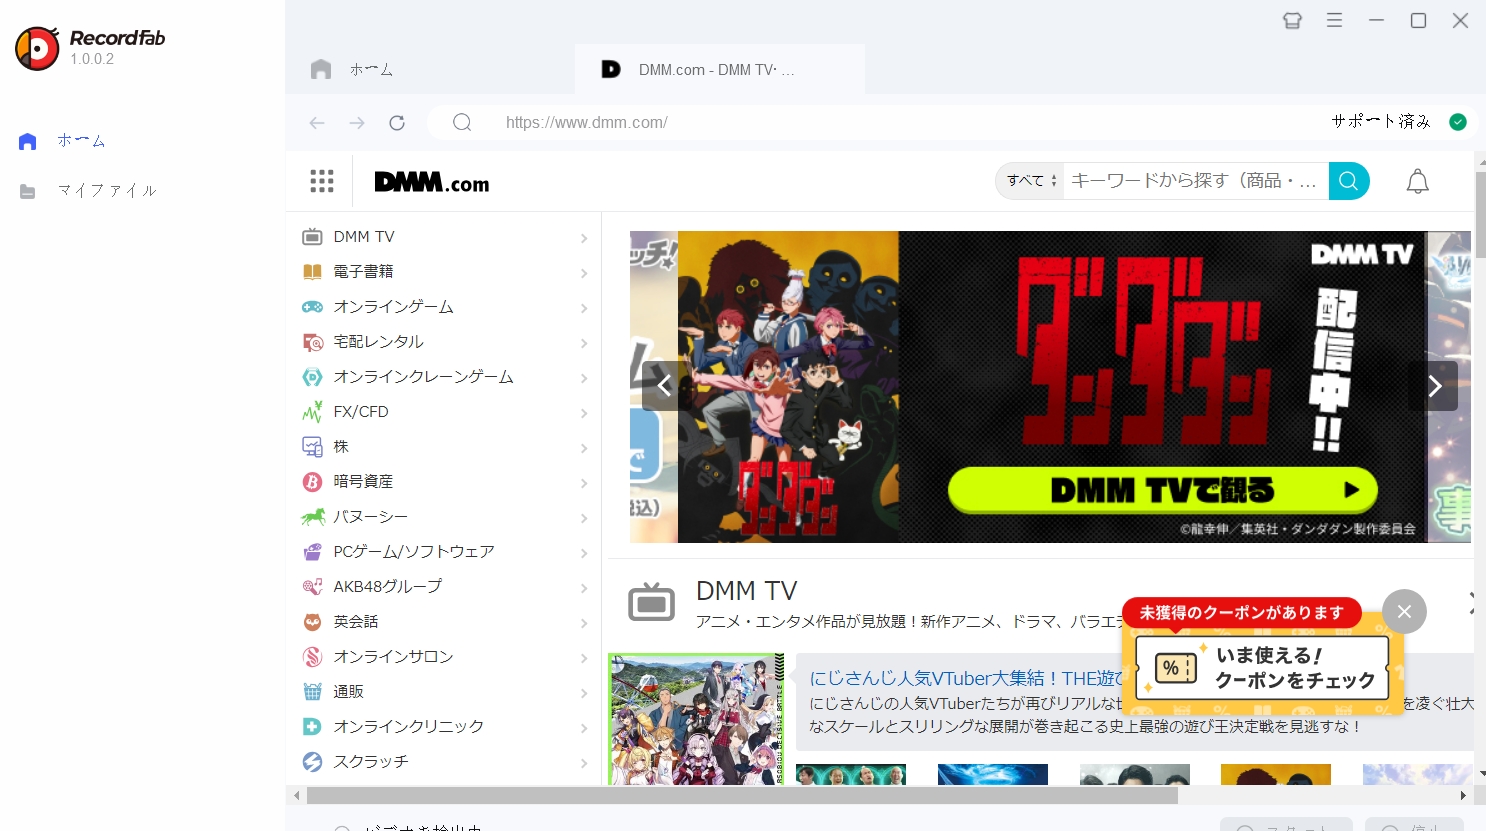This screenshot has height=831, width=1486.
Task: Click the teal search button
Action: point(1349,181)
